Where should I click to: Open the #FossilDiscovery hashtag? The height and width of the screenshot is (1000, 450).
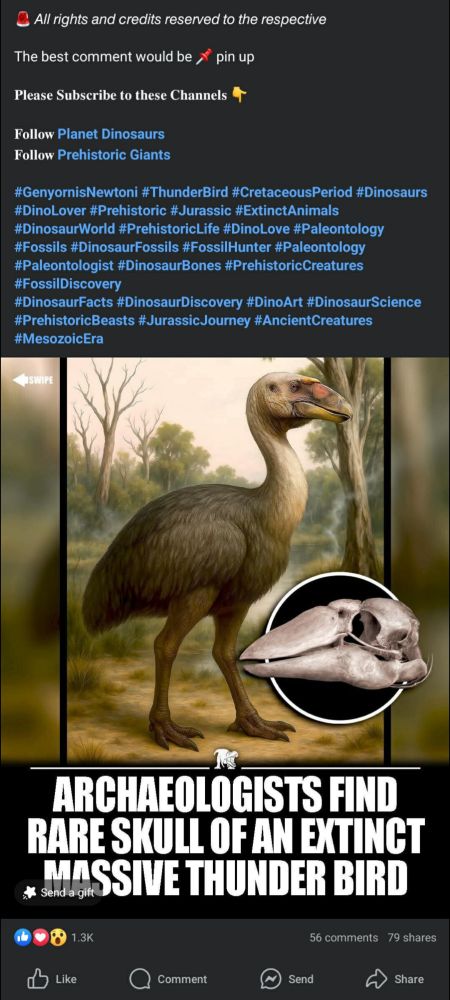[68, 283]
